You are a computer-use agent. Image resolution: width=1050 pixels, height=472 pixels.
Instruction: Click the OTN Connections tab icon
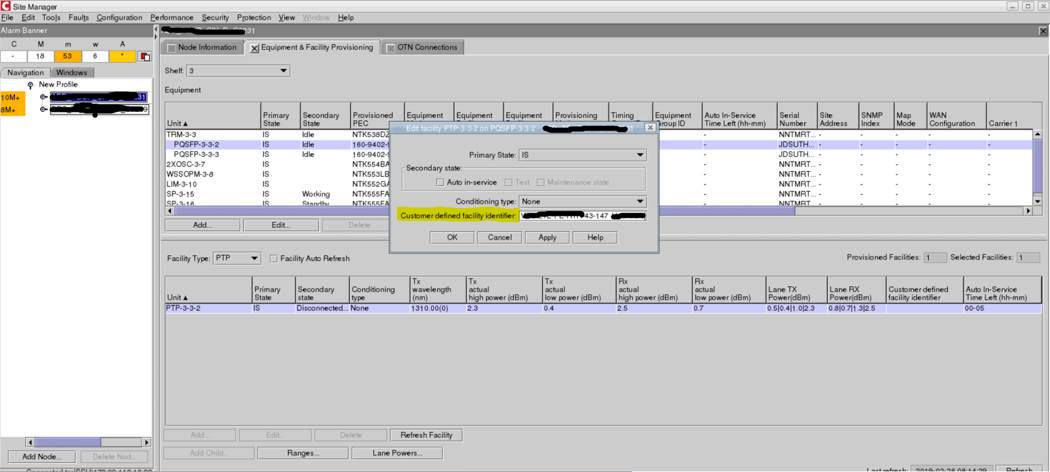click(x=391, y=48)
